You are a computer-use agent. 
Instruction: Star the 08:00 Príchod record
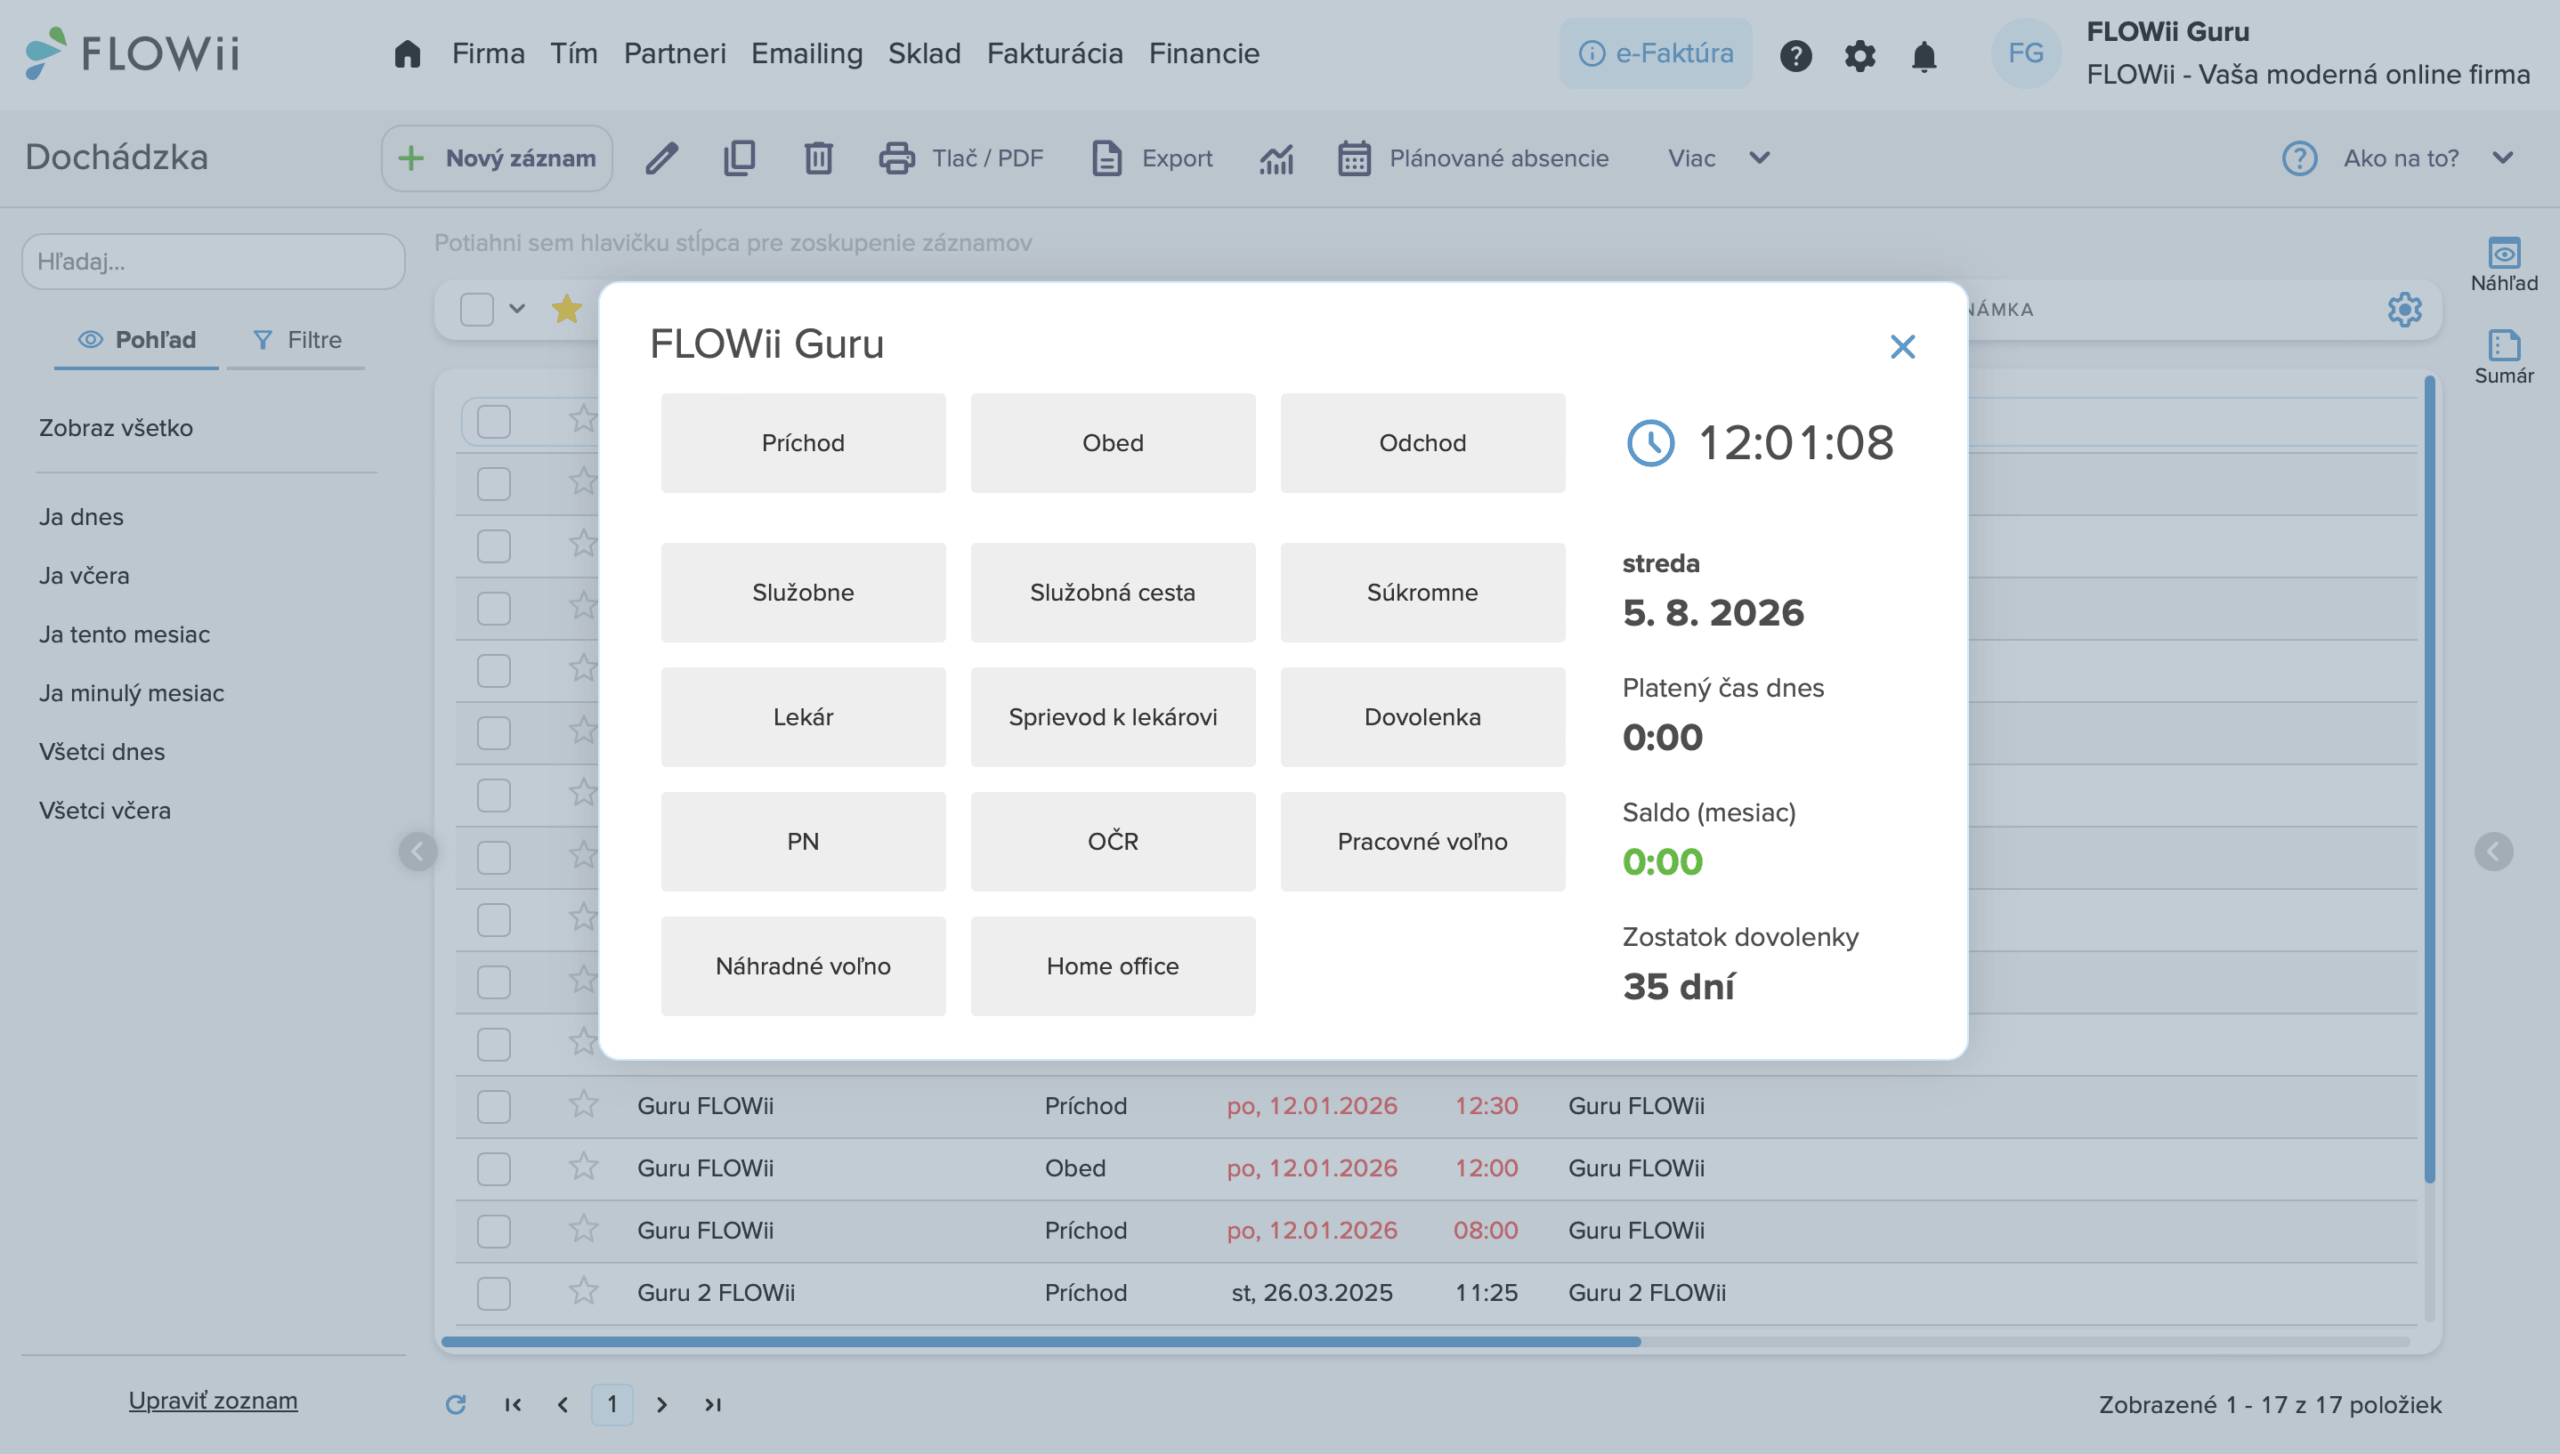coord(583,1230)
